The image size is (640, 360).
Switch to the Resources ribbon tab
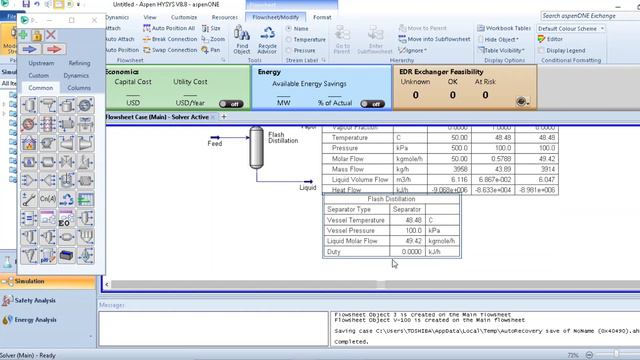(x=224, y=17)
